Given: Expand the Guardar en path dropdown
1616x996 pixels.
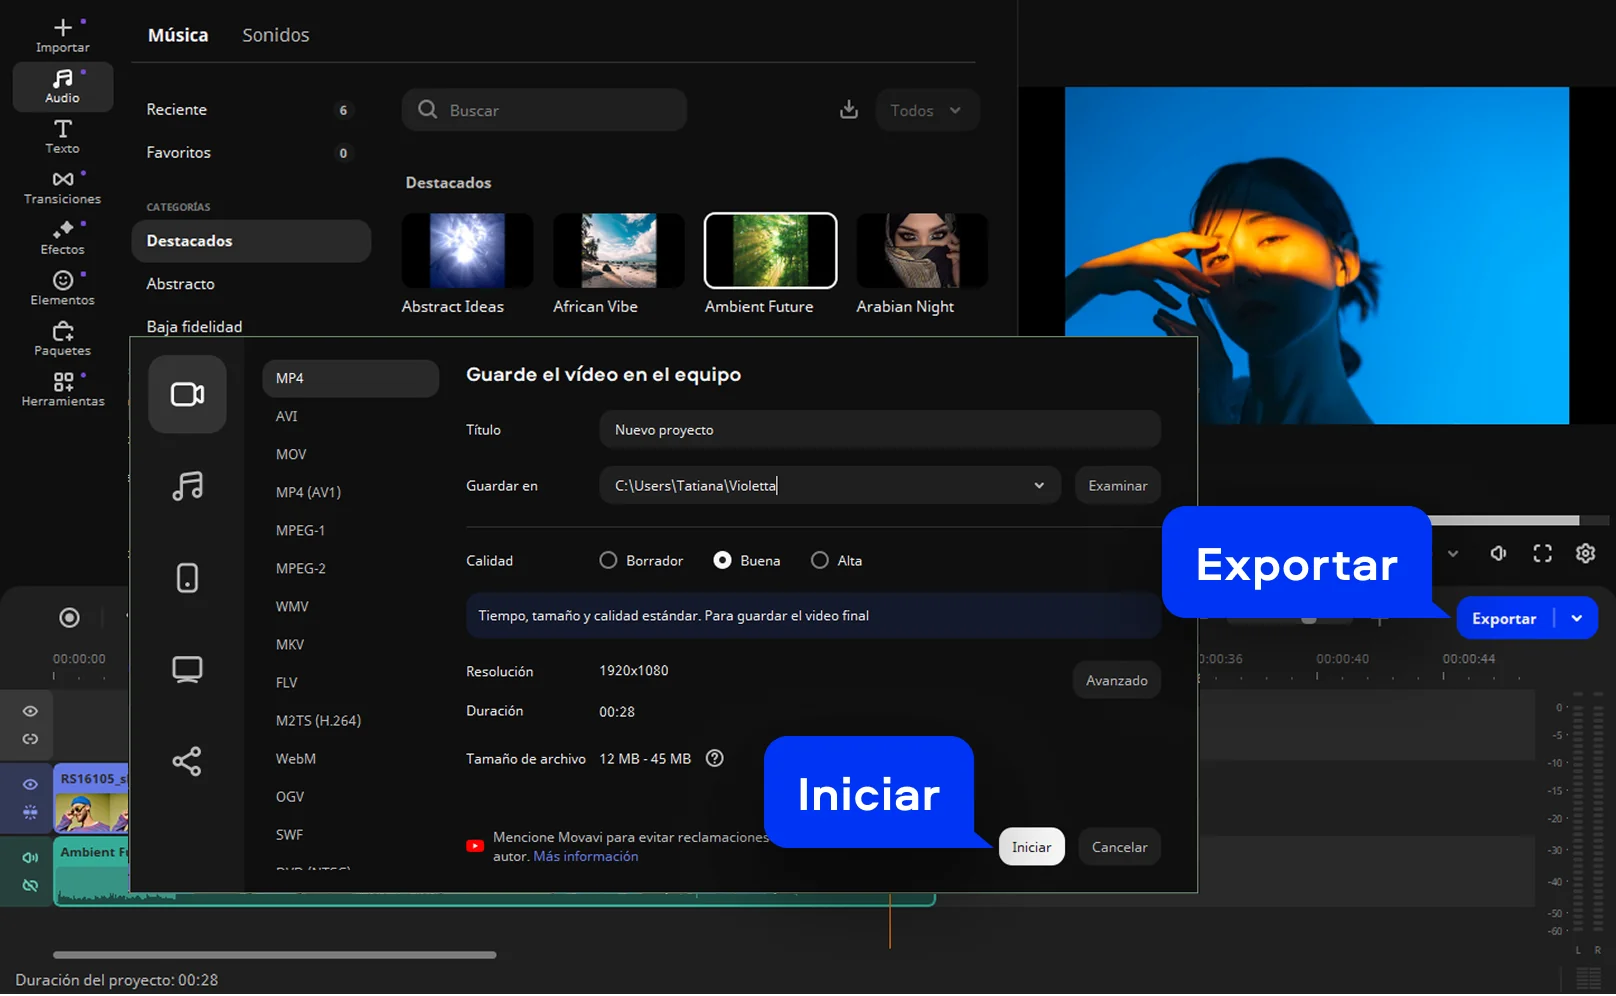Looking at the screenshot, I should 1039,486.
